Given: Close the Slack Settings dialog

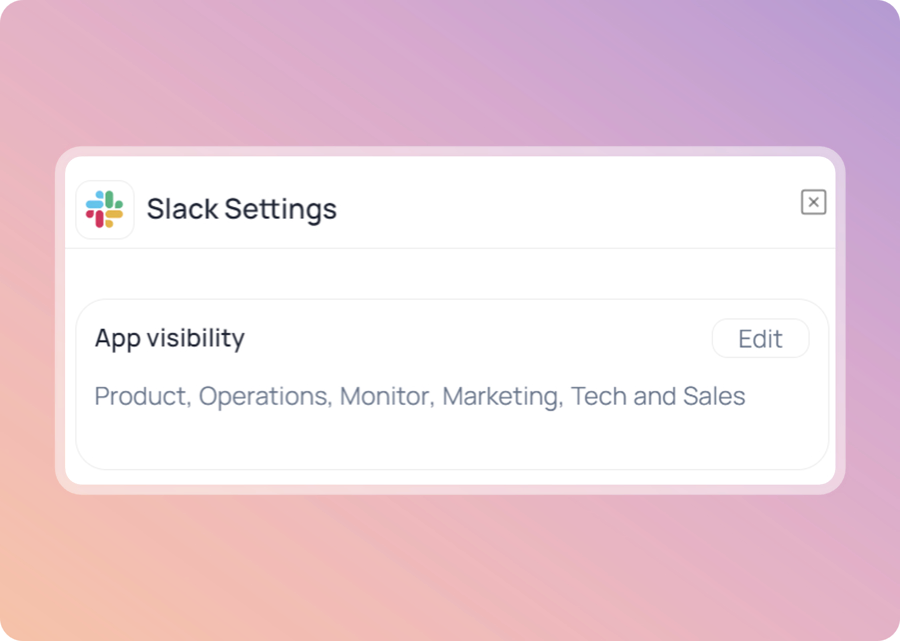Looking at the screenshot, I should 814,203.
